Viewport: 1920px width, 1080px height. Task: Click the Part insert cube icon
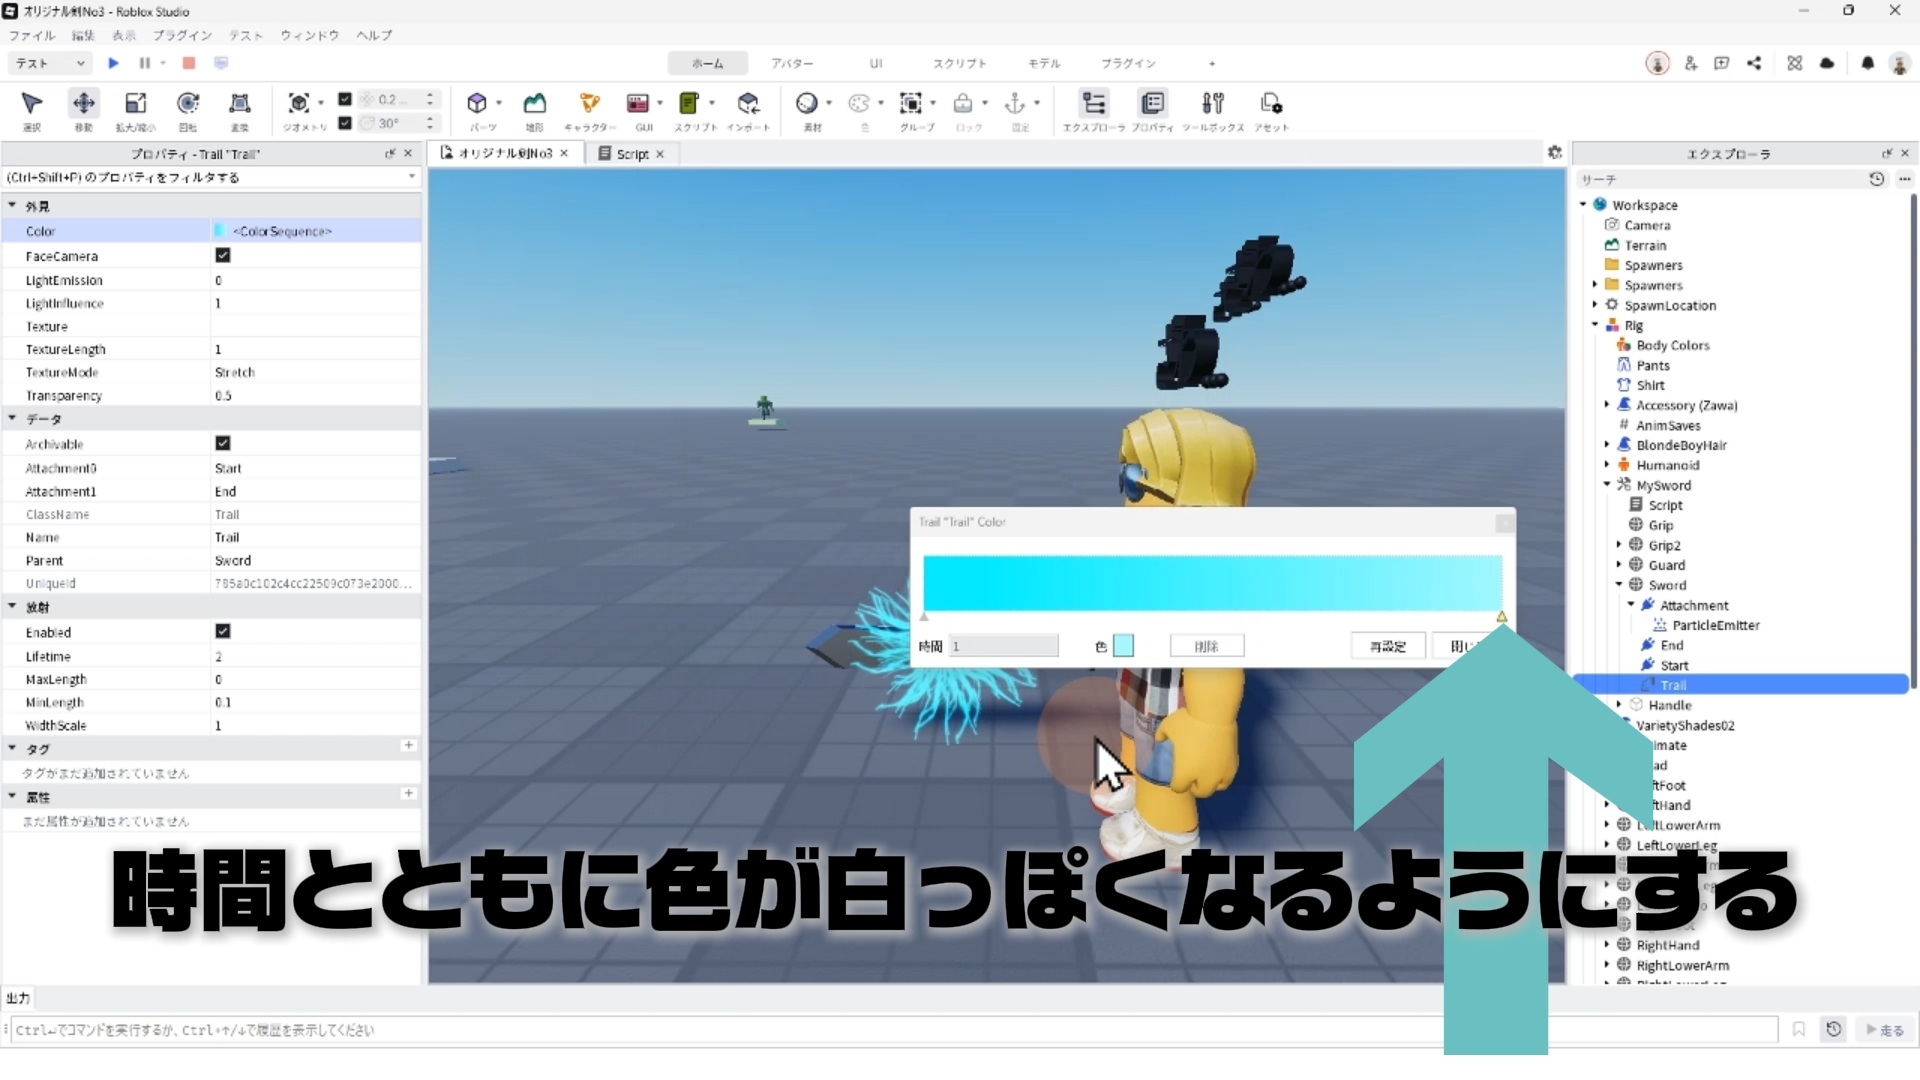coord(477,104)
